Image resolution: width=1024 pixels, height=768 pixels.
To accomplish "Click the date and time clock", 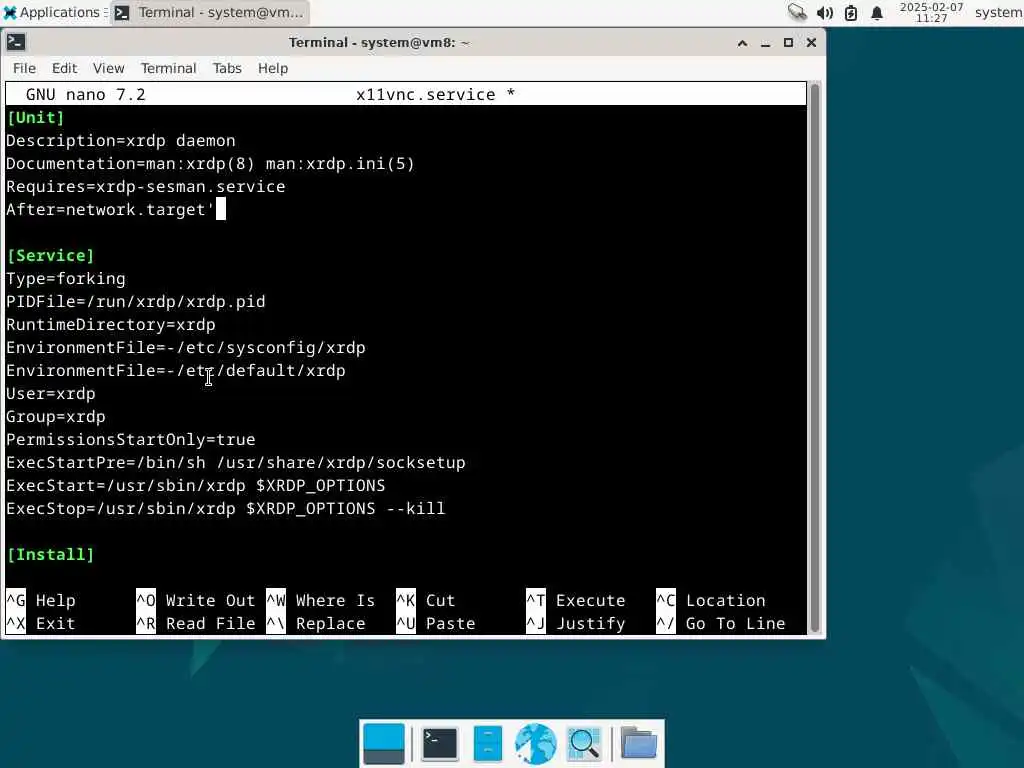I will click(931, 12).
